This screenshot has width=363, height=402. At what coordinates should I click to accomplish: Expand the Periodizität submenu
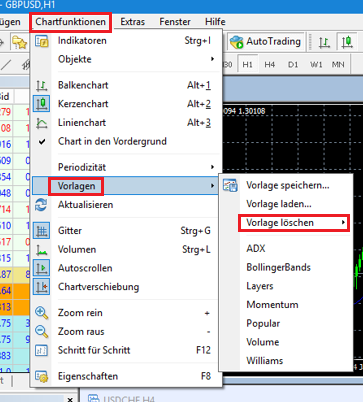click(126, 167)
